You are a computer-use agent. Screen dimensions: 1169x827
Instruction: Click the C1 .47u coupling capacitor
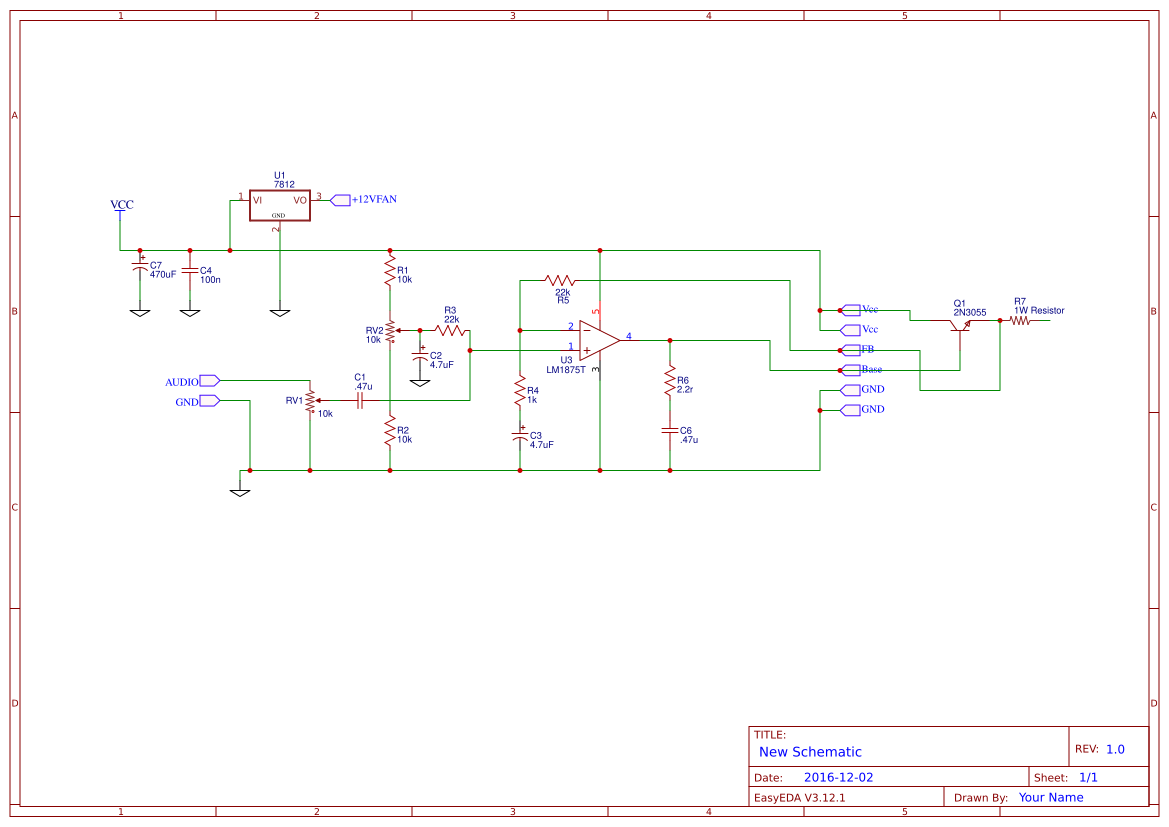(359, 400)
